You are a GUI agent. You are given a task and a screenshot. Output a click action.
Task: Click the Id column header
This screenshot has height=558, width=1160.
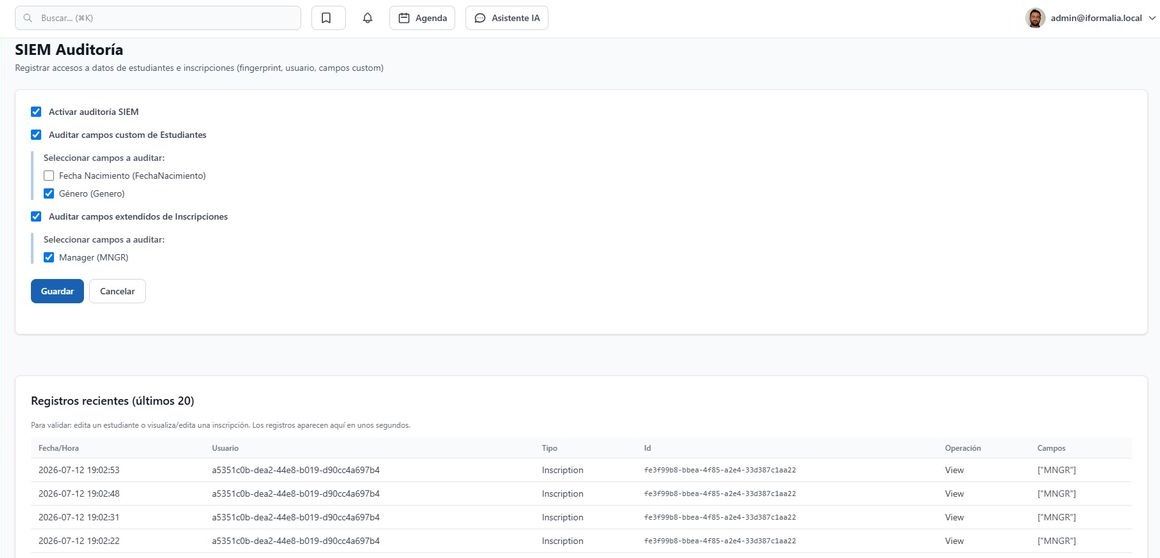coord(647,448)
